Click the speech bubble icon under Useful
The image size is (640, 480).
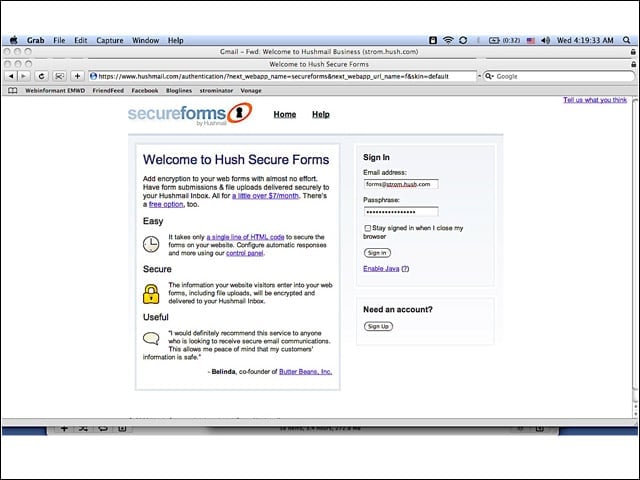(151, 338)
